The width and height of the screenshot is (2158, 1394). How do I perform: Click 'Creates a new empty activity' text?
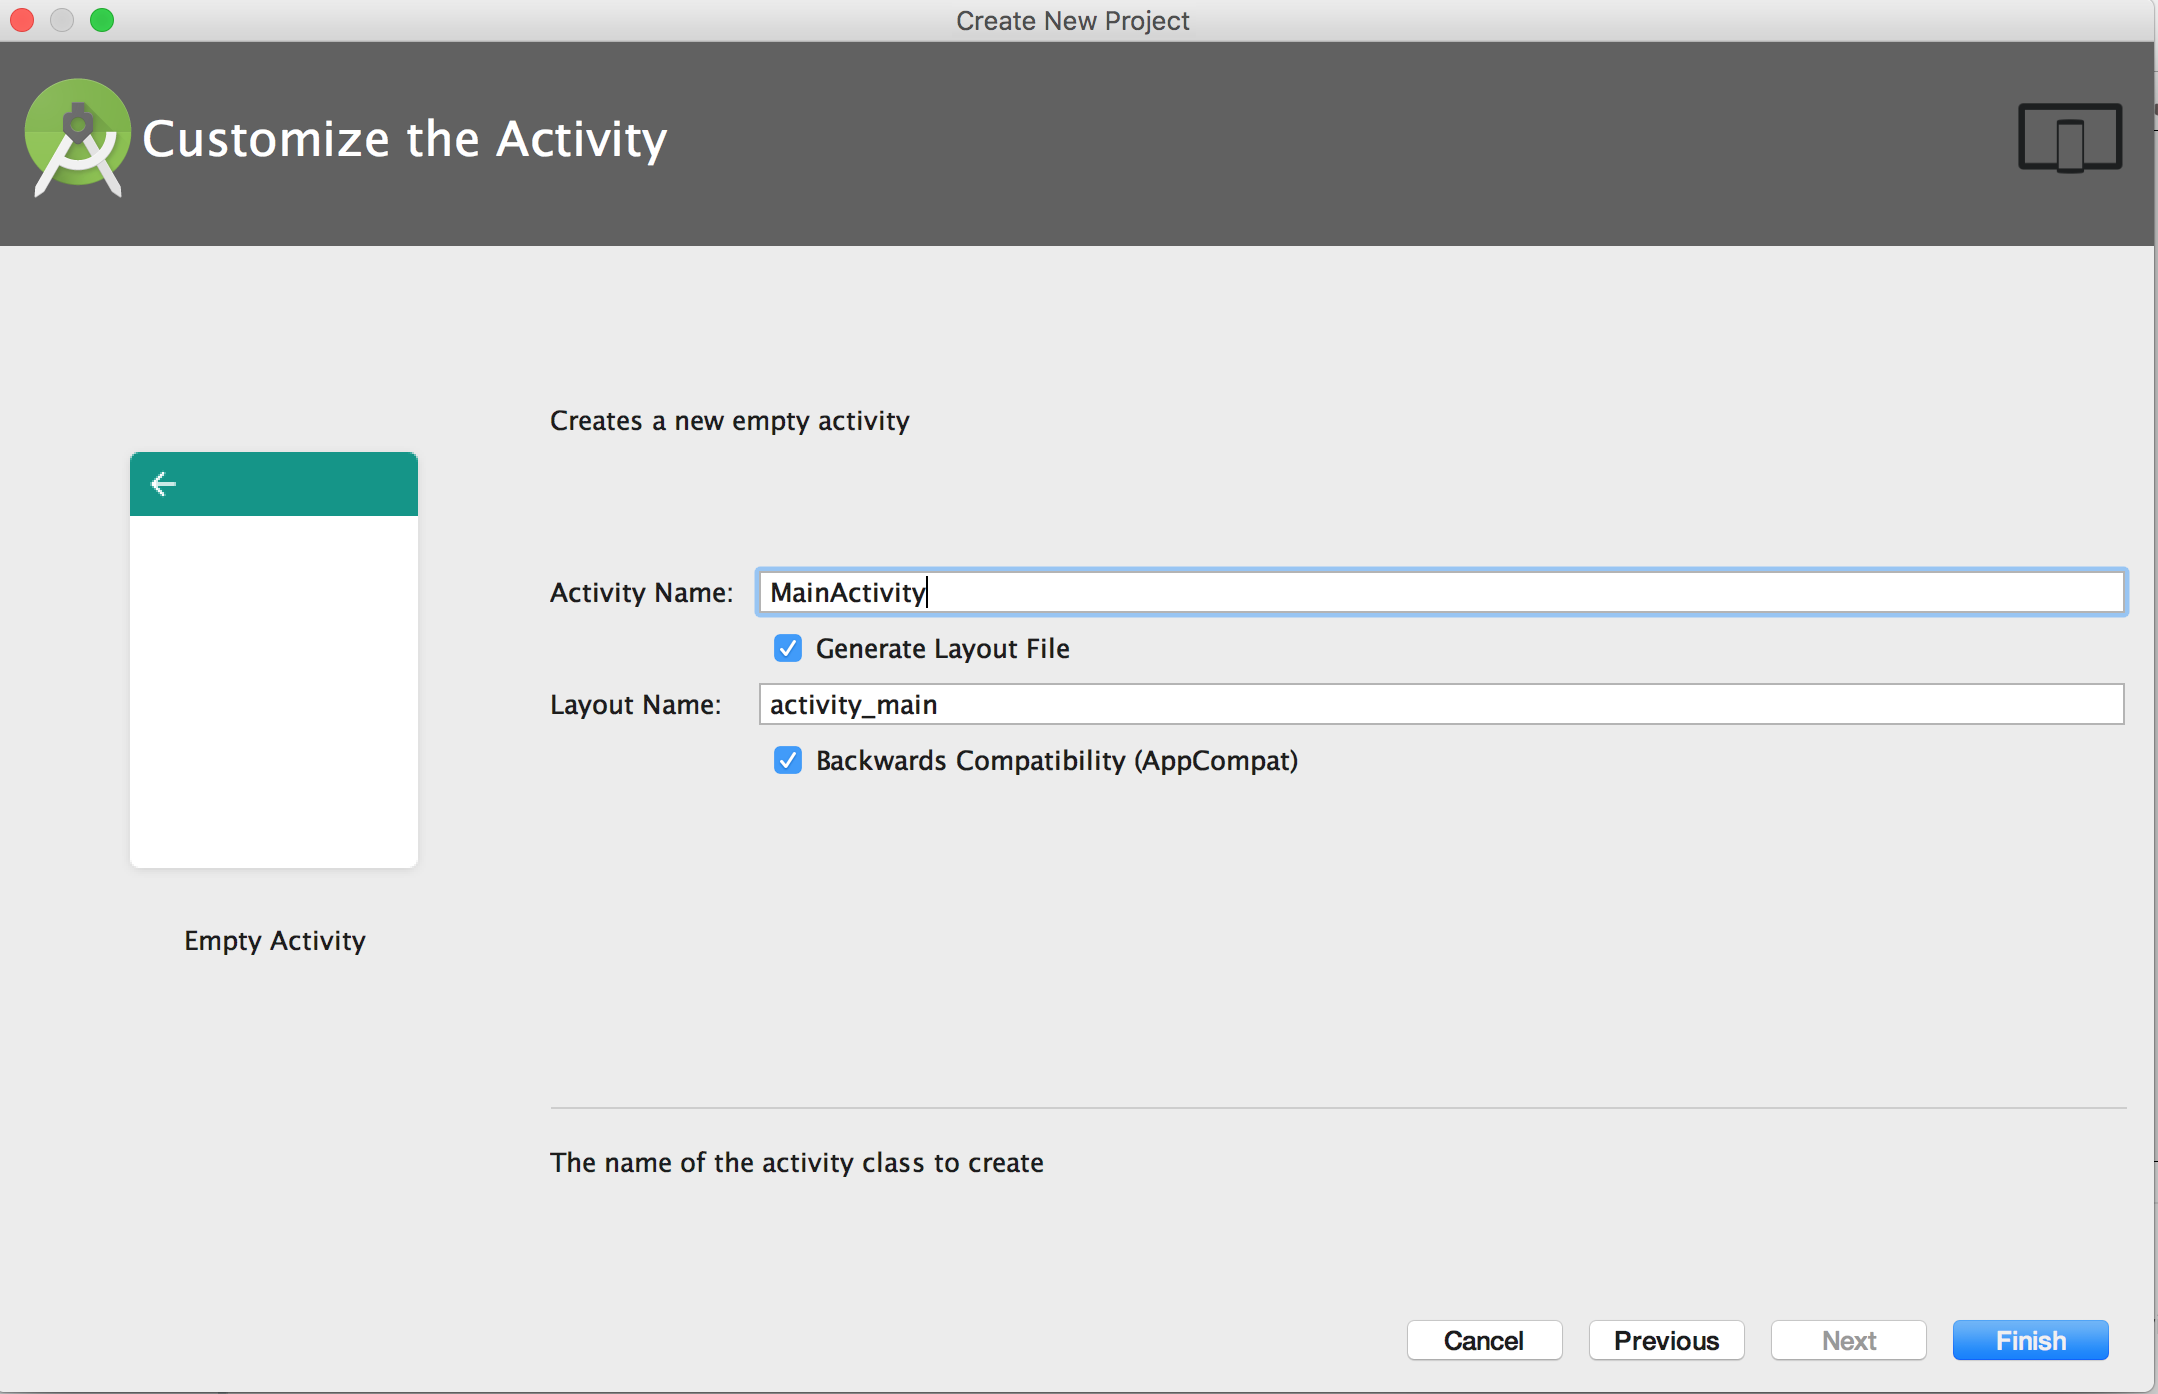coord(730,421)
